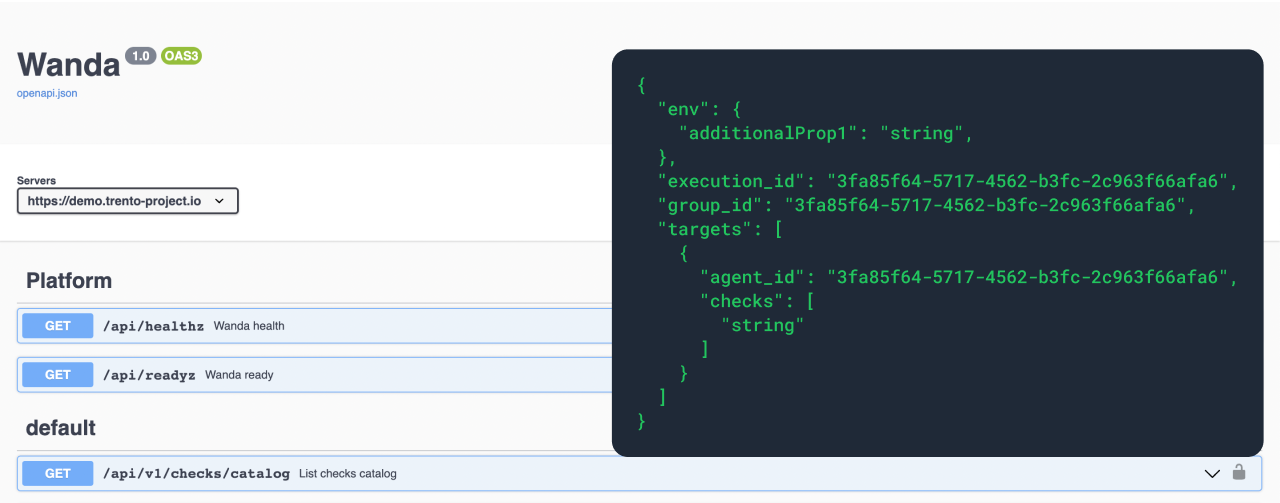Click the /api/readyz path text

tap(149, 375)
